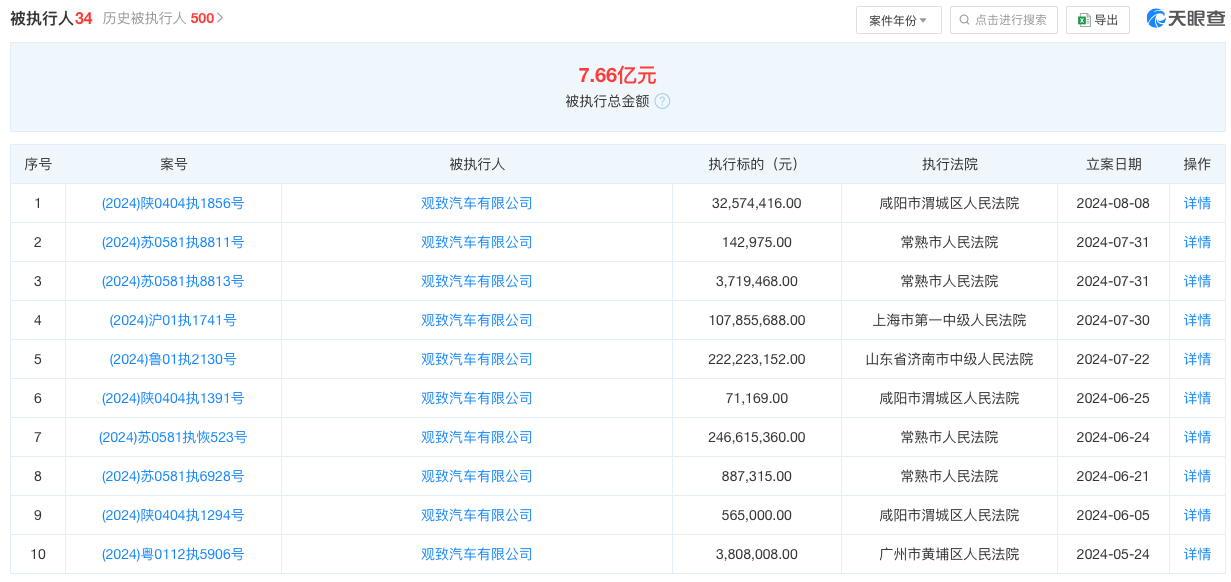
Task: Expand 历史被执行人 500 chevron
Action: 220,18
